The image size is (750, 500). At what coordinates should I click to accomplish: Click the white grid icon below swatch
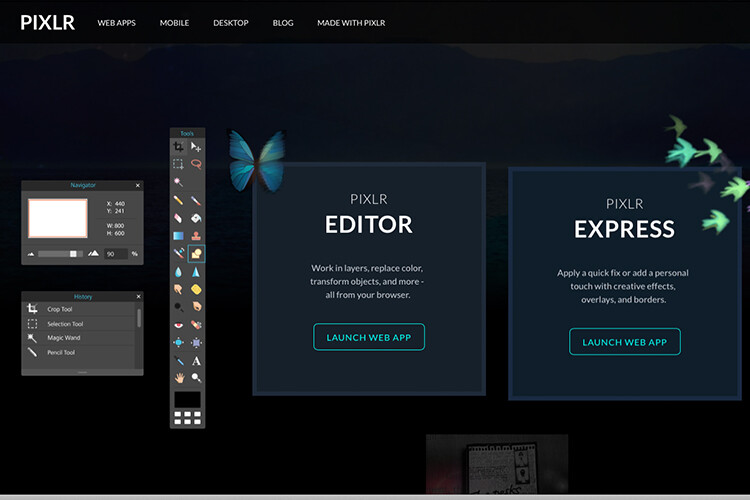tap(188, 418)
